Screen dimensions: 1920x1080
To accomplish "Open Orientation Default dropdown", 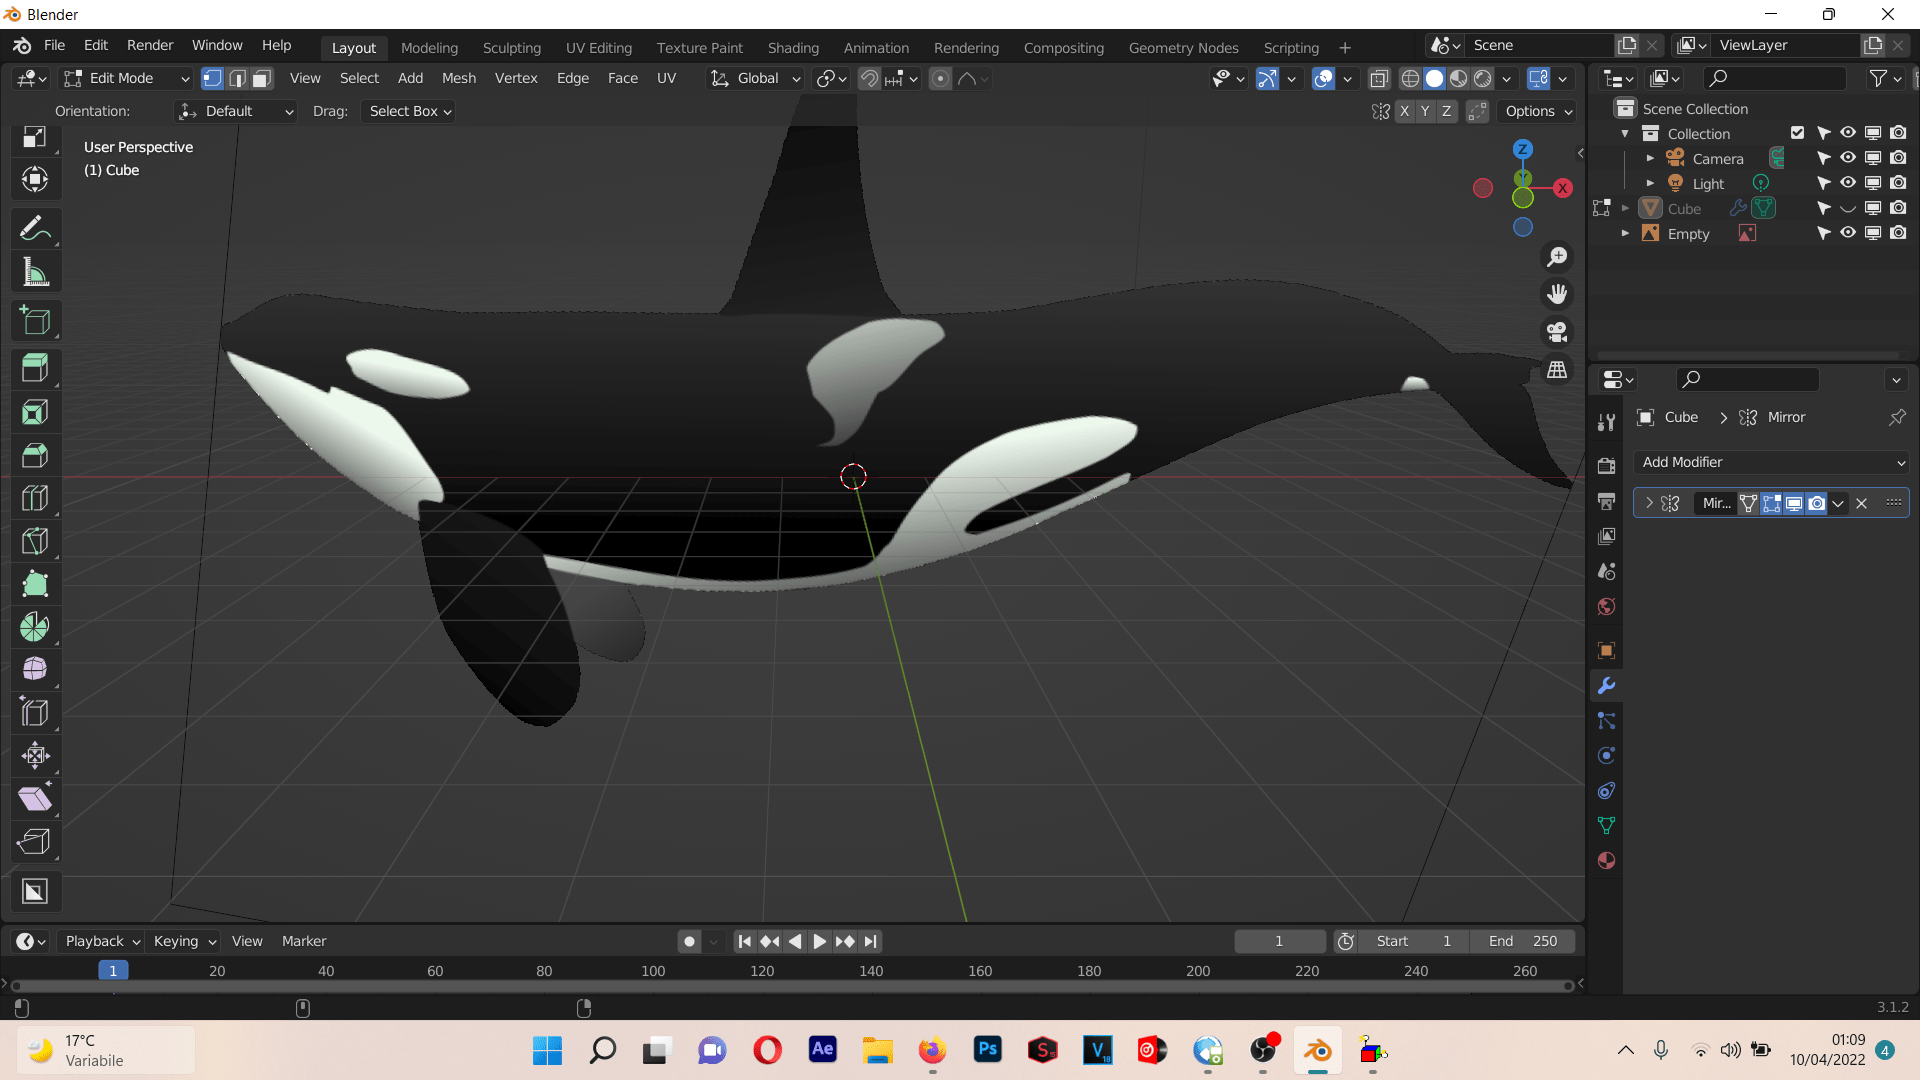I will [236, 111].
